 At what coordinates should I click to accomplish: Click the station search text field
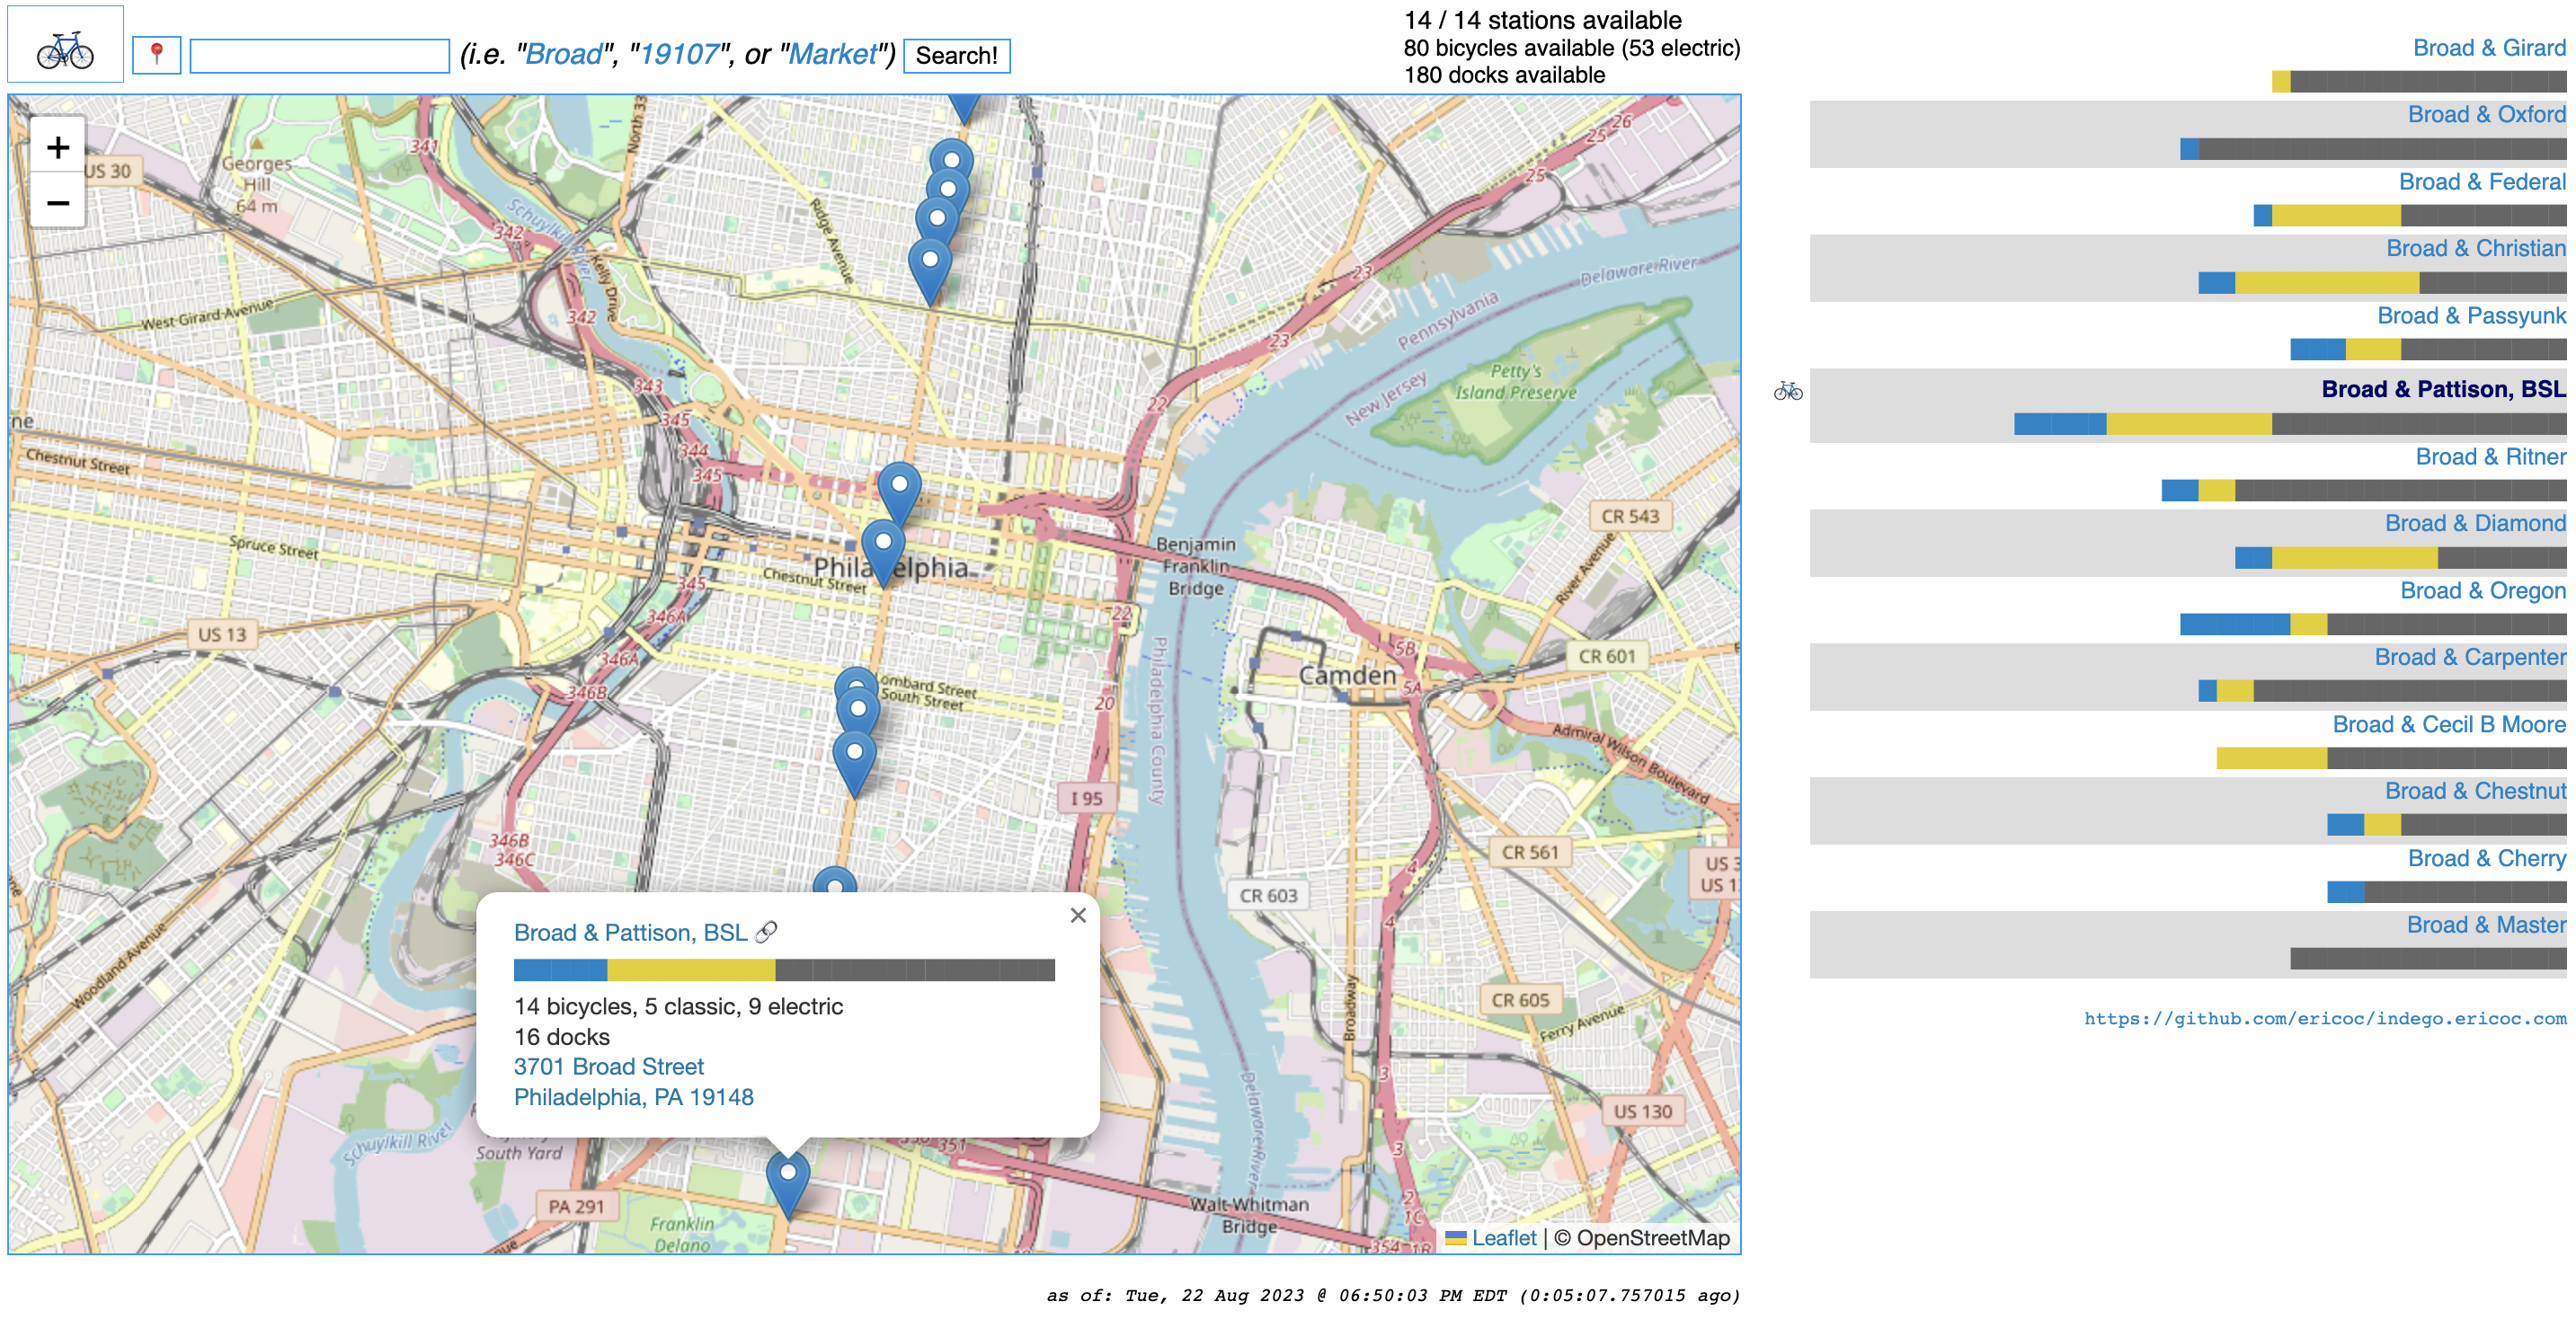tap(319, 55)
